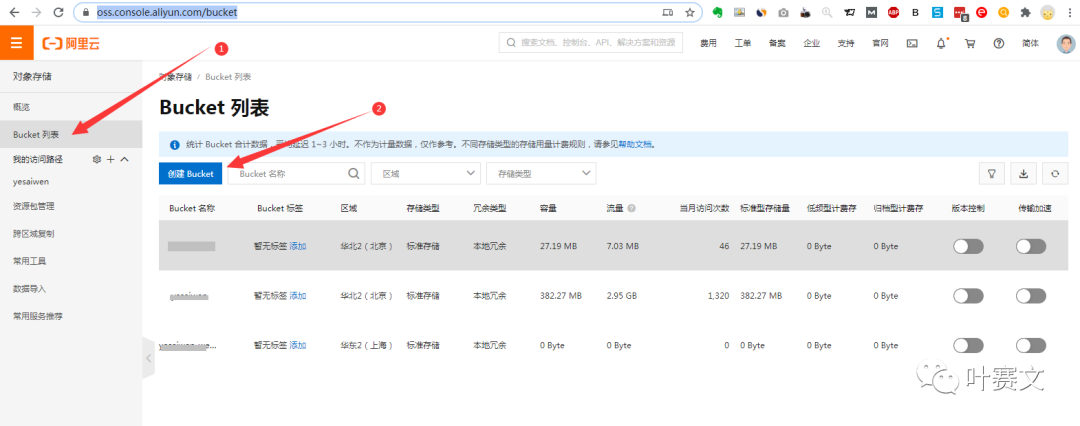The image size is (1080, 426).
Task: Open the 企业 header menu
Action: pyautogui.click(x=811, y=43)
